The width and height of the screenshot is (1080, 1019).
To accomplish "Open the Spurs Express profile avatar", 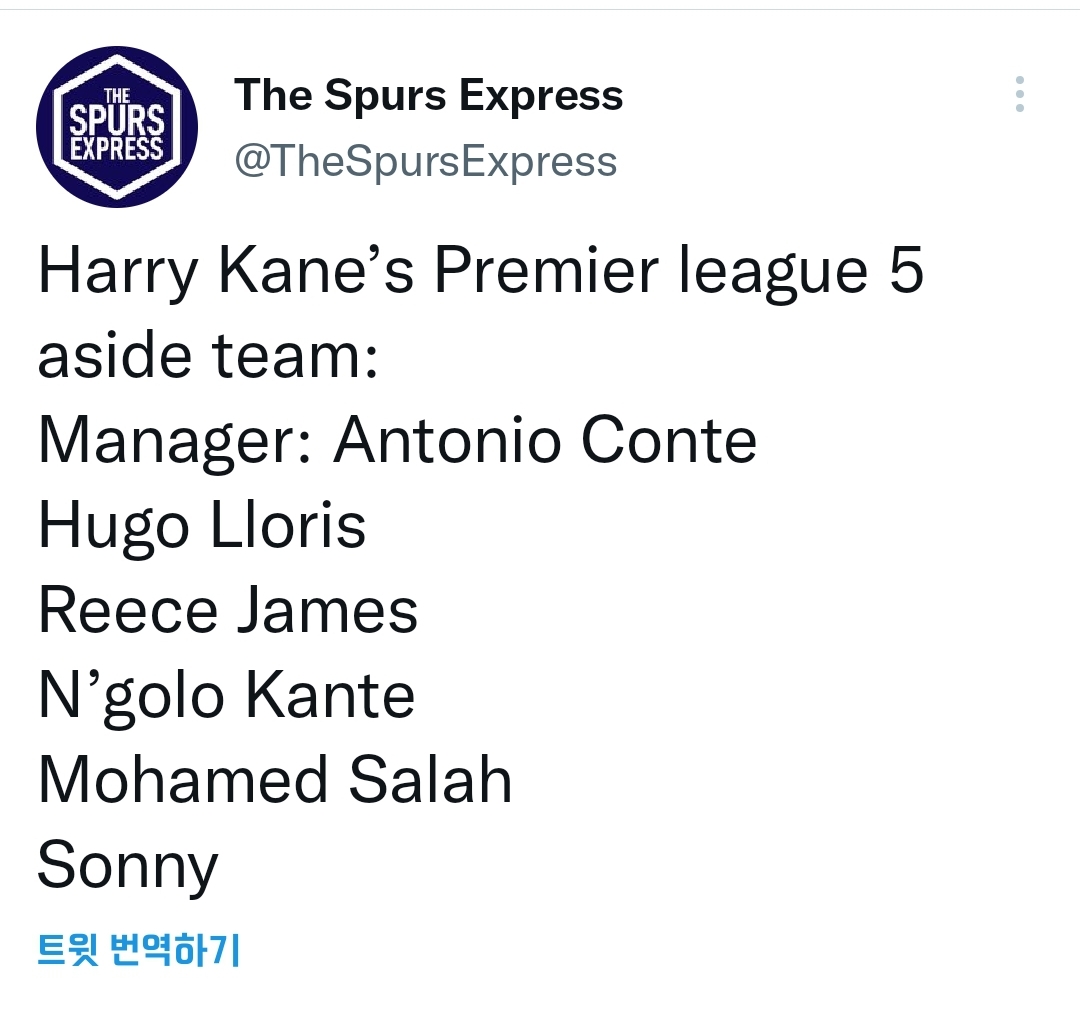I will [117, 128].
